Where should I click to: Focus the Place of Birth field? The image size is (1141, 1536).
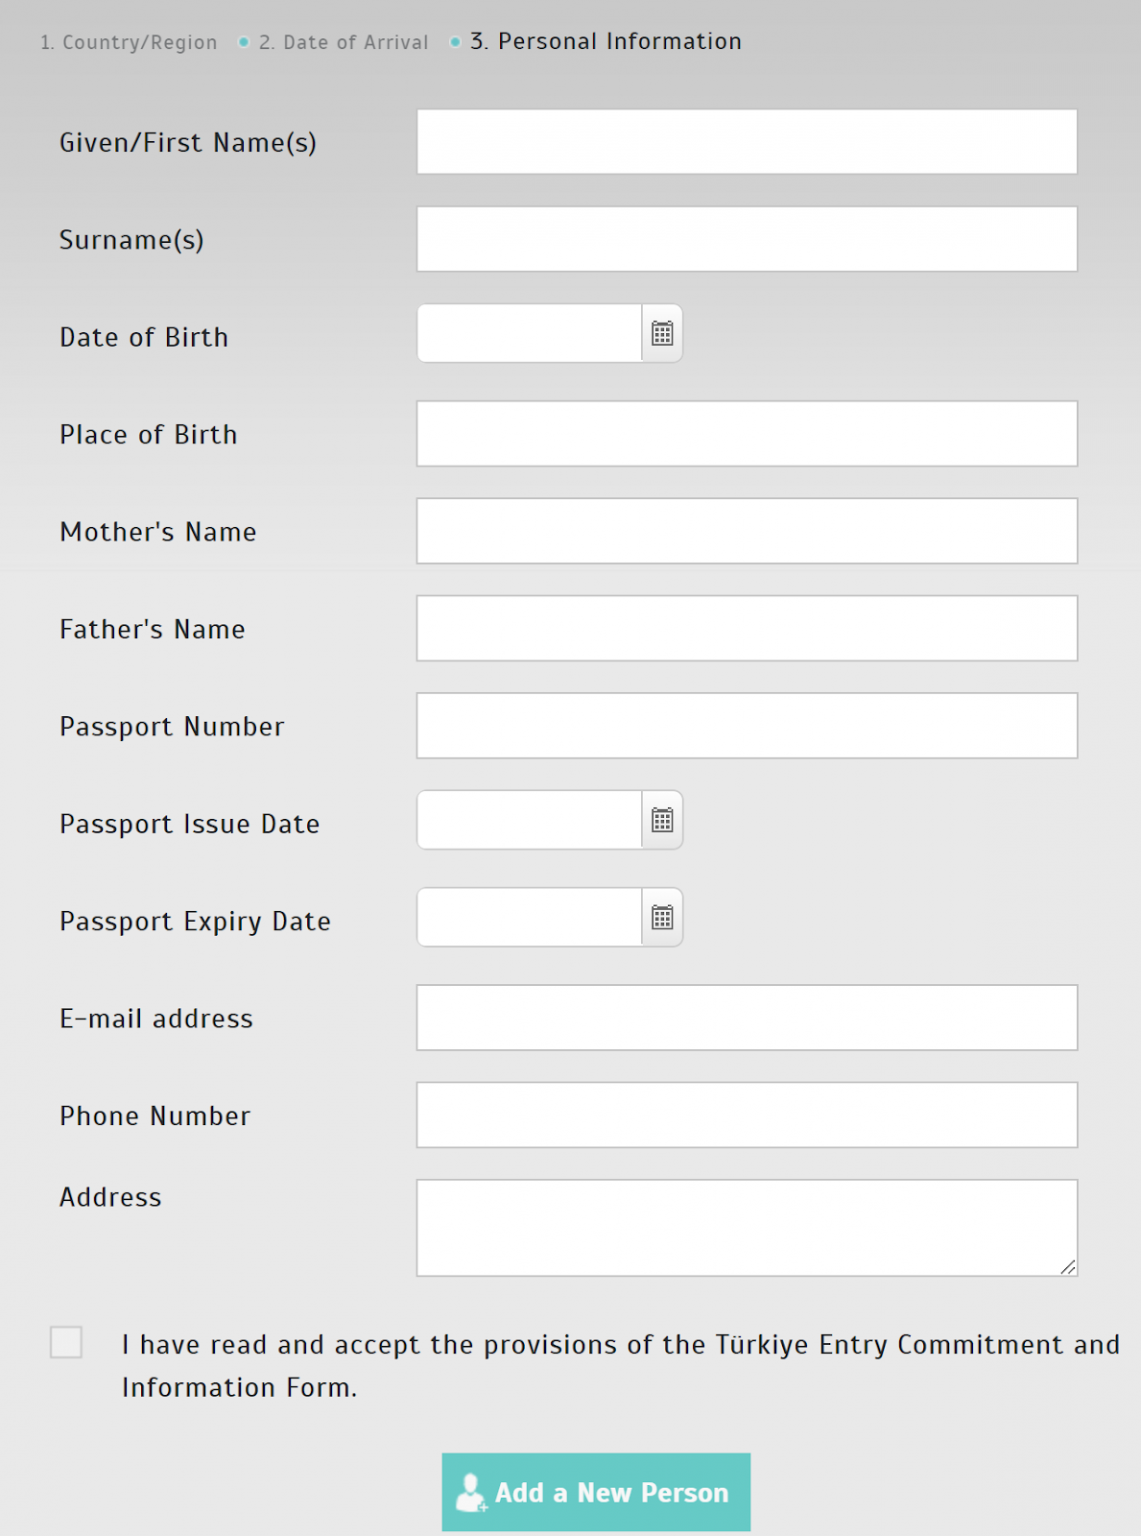click(x=746, y=434)
